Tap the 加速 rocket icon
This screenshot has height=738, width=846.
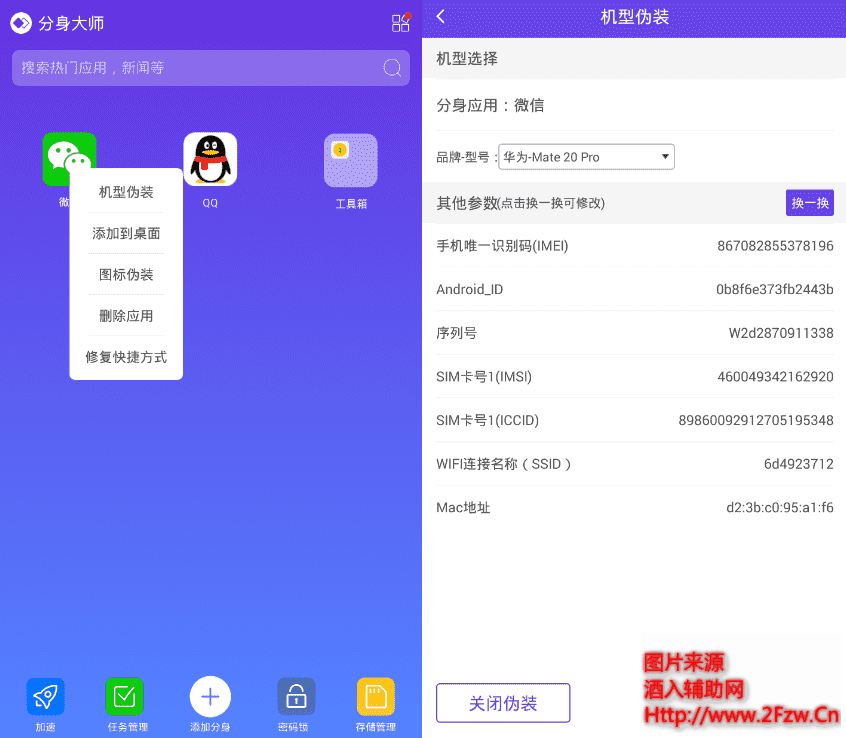tap(45, 696)
